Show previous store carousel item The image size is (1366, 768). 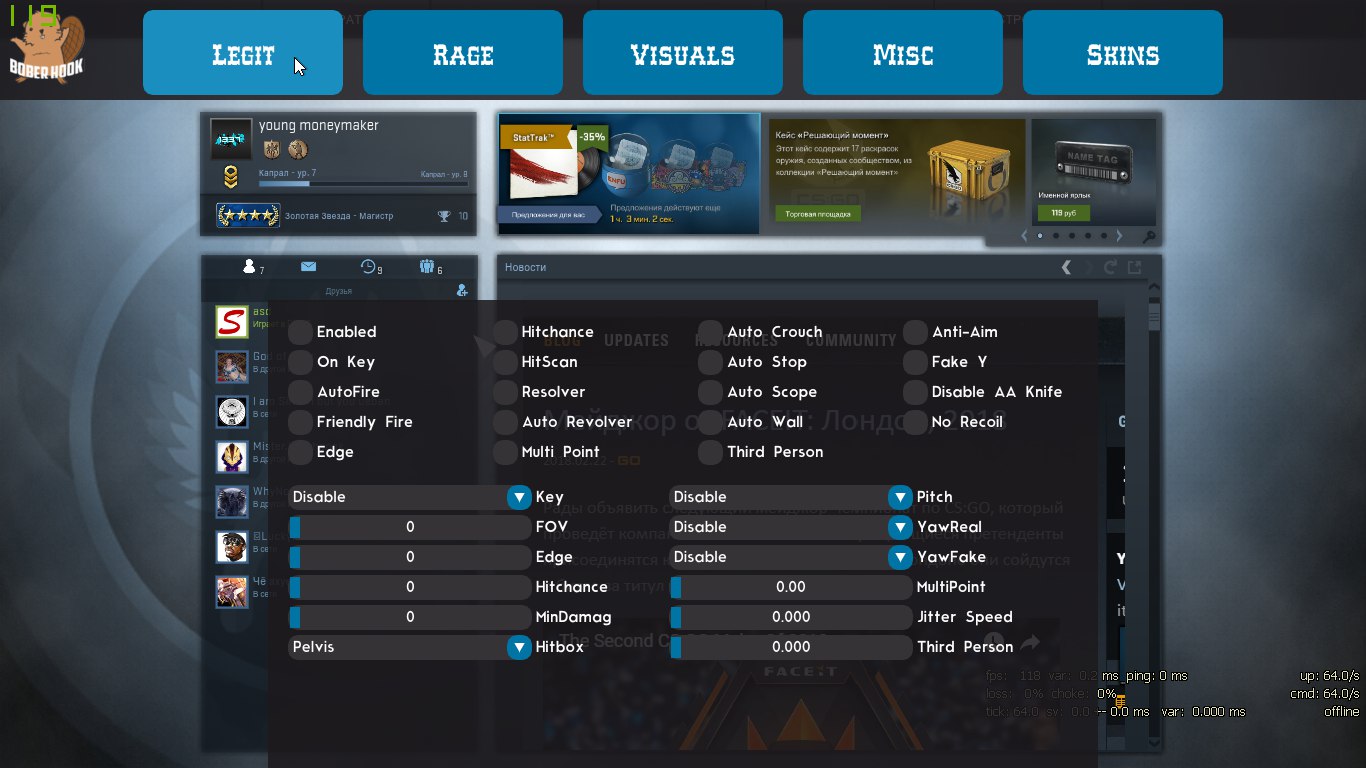(x=1024, y=236)
